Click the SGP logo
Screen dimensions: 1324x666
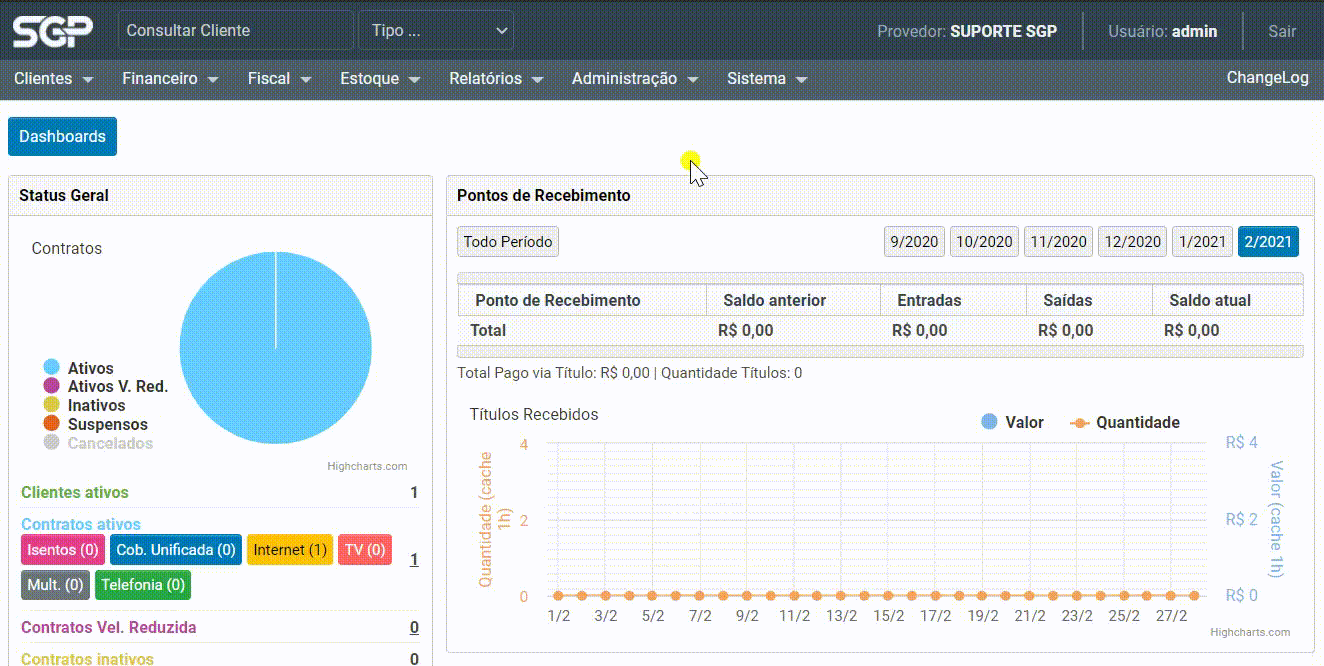(x=52, y=30)
